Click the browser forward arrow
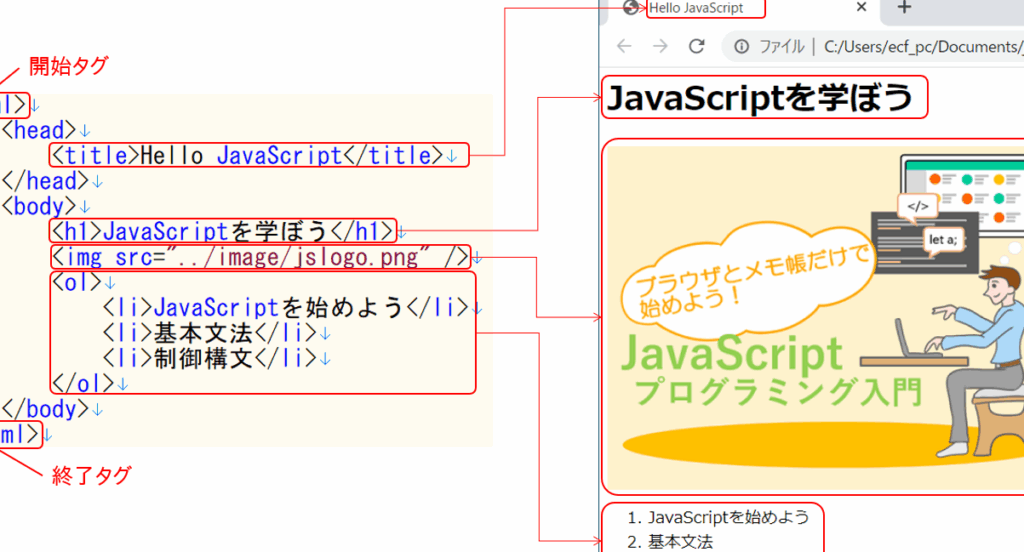This screenshot has height=552, width=1024. pyautogui.click(x=660, y=46)
